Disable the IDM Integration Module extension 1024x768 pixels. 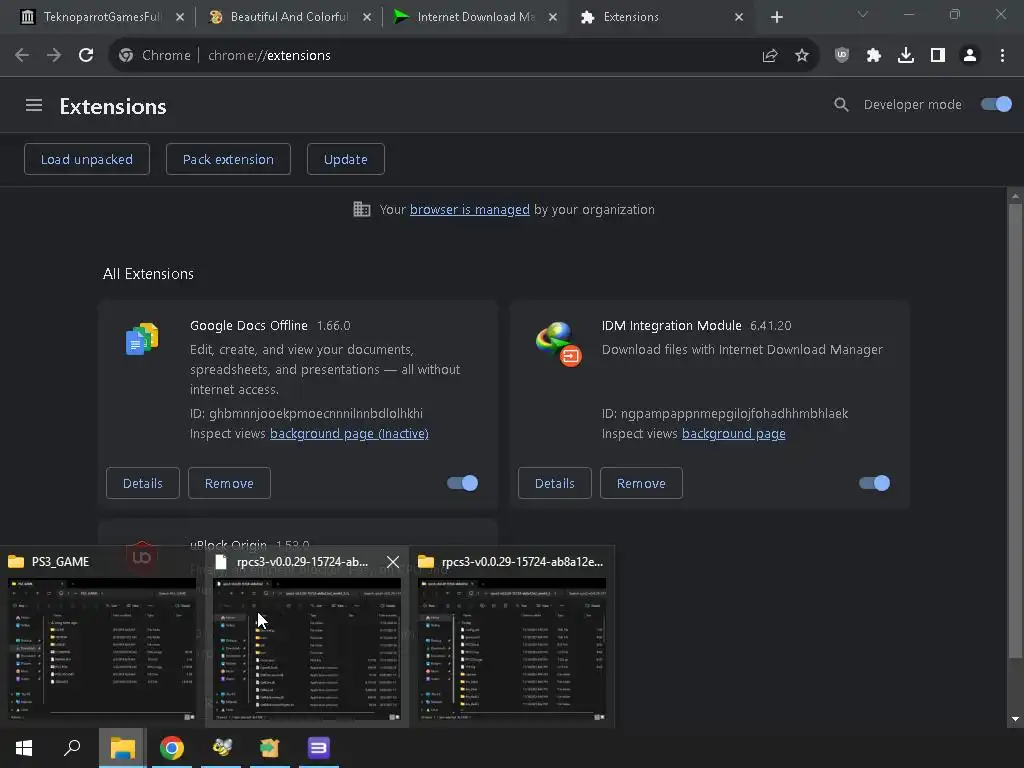click(874, 483)
